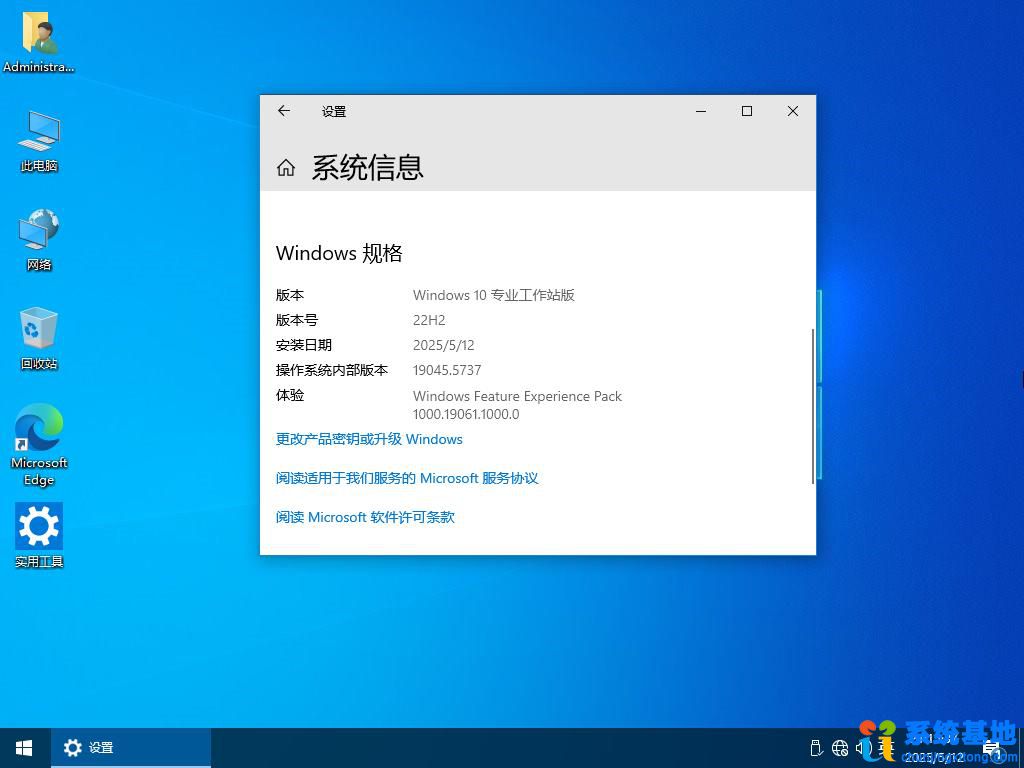Click the 体验 label
1024x768 pixels.
click(x=290, y=395)
